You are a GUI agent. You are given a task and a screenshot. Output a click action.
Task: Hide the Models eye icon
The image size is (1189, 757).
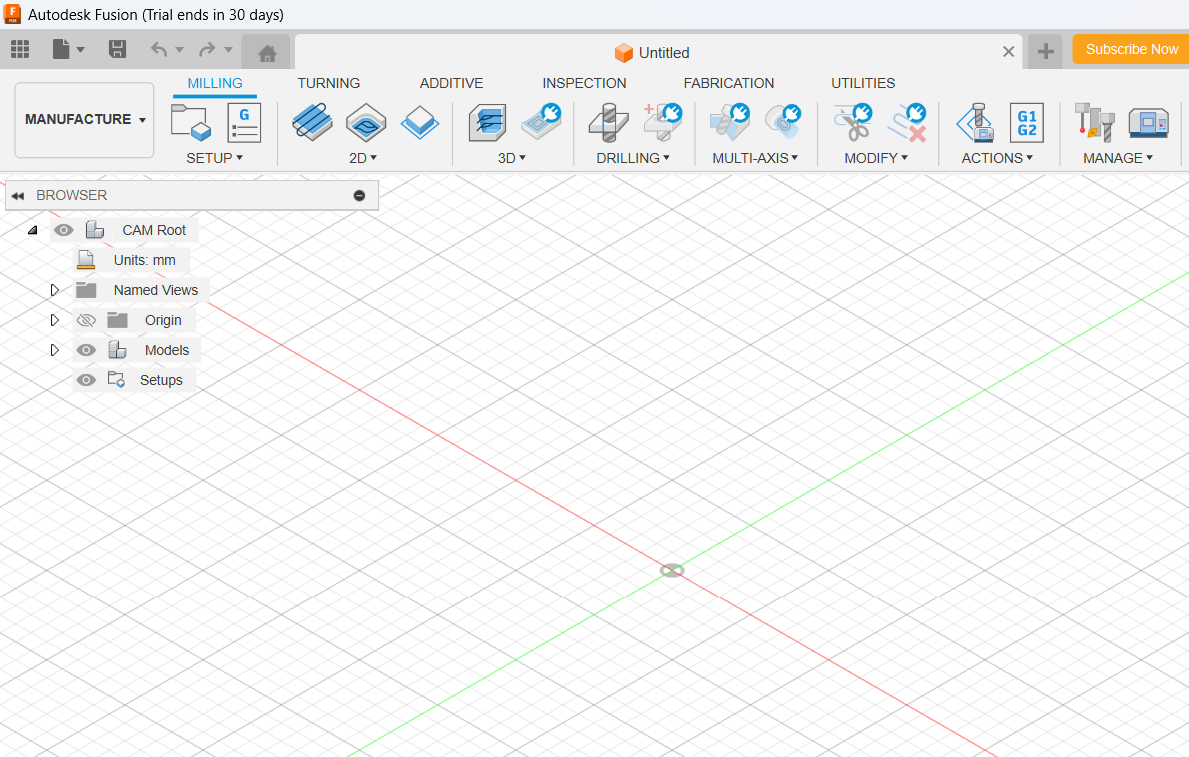tap(86, 350)
